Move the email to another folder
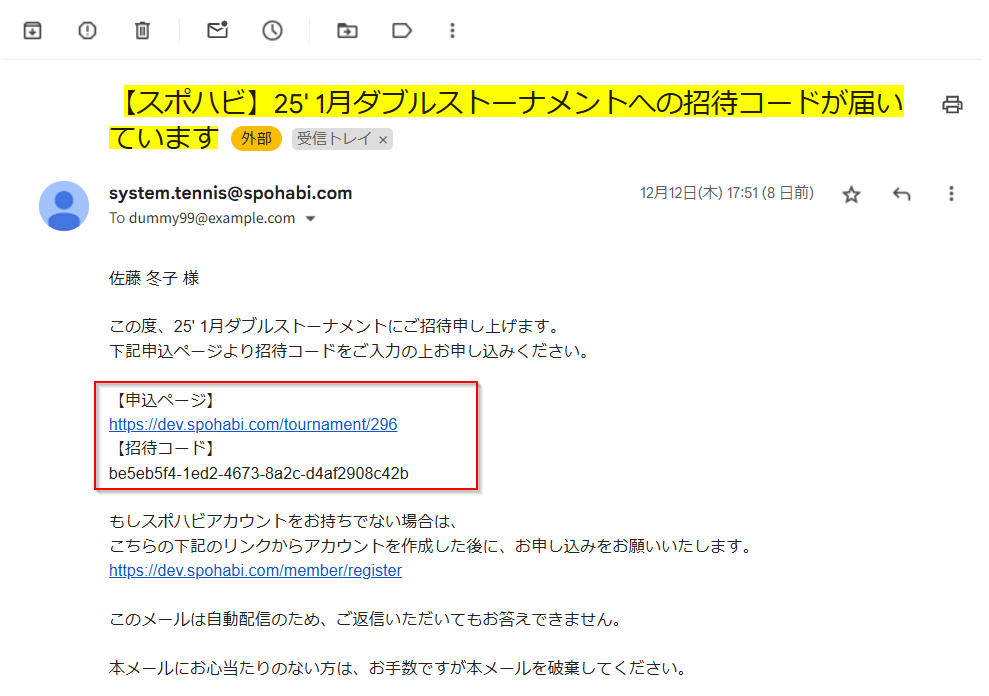Screen dimensions: 989x696 click(x=347, y=30)
